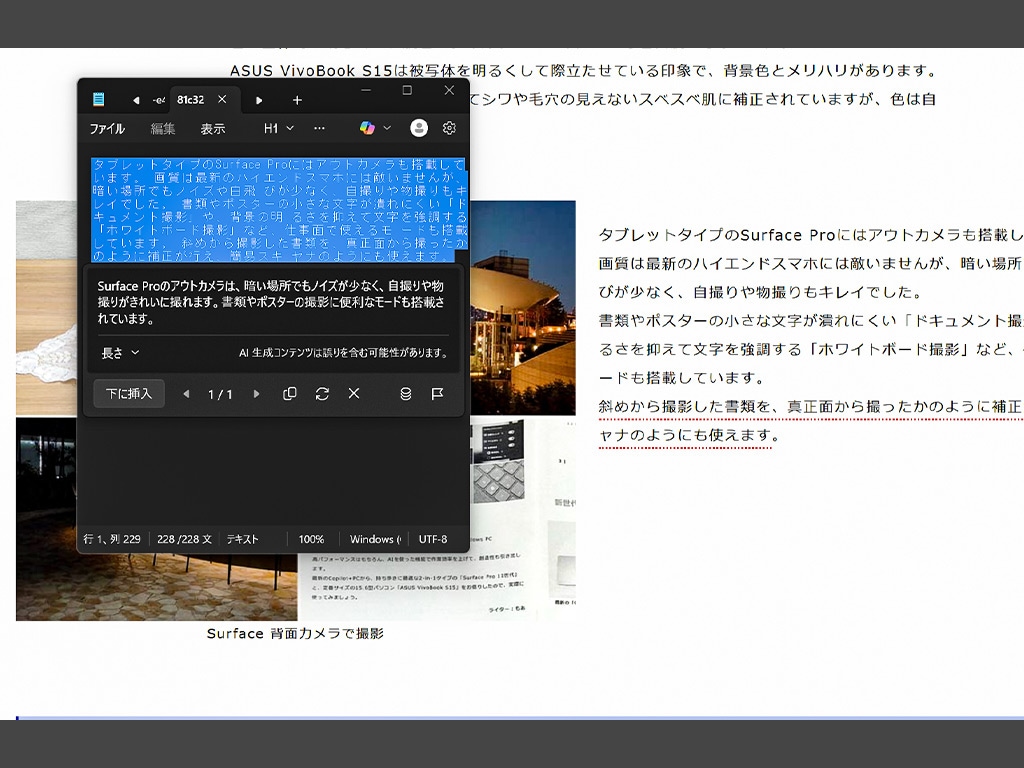Screen dimensions: 1024x768
Task: Regenerate the AI summary
Action: (x=322, y=394)
